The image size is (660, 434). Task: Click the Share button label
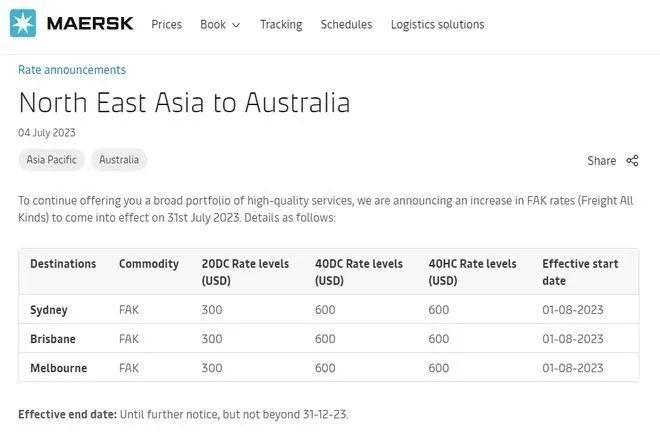(x=601, y=161)
